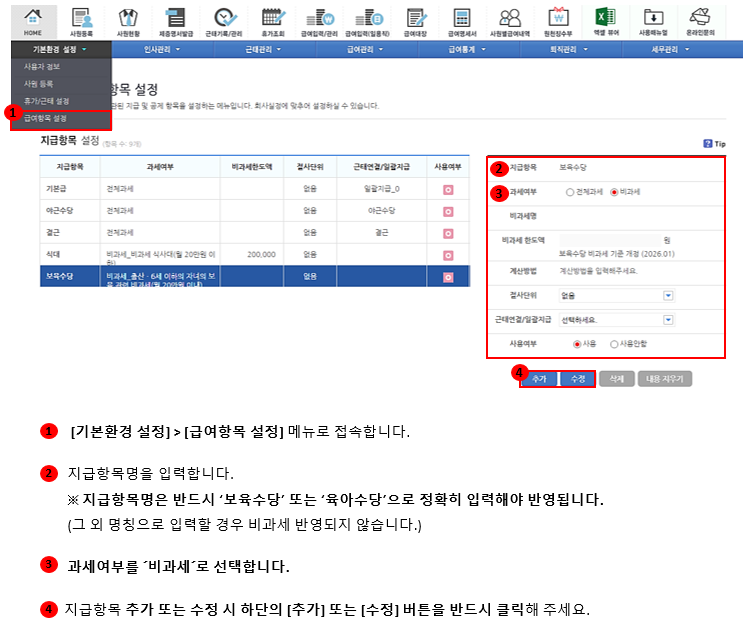Open the 휴가조회 calendar icon
The height and width of the screenshot is (635, 753).
point(272,20)
